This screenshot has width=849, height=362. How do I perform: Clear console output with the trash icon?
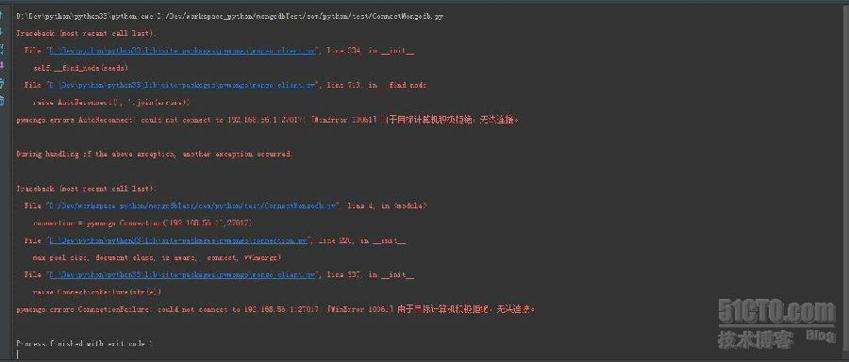[2, 100]
